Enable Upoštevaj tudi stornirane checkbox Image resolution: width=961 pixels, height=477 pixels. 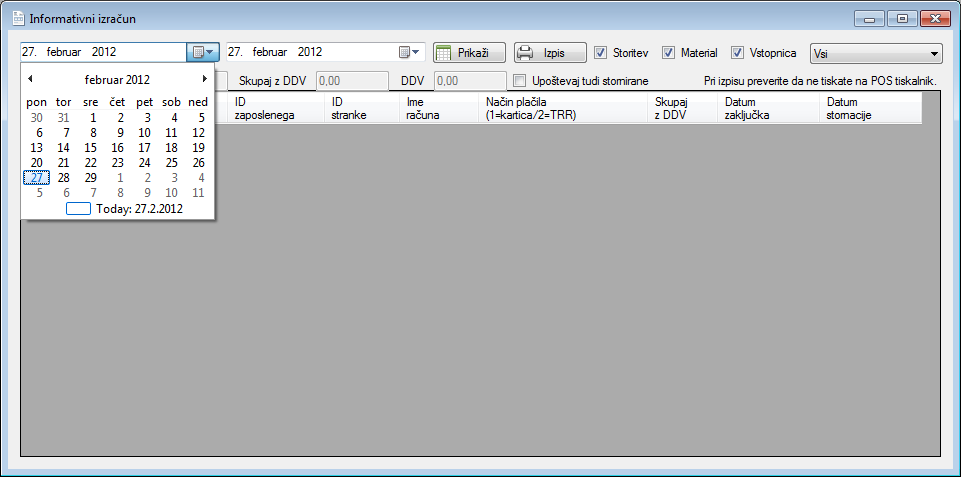point(519,81)
